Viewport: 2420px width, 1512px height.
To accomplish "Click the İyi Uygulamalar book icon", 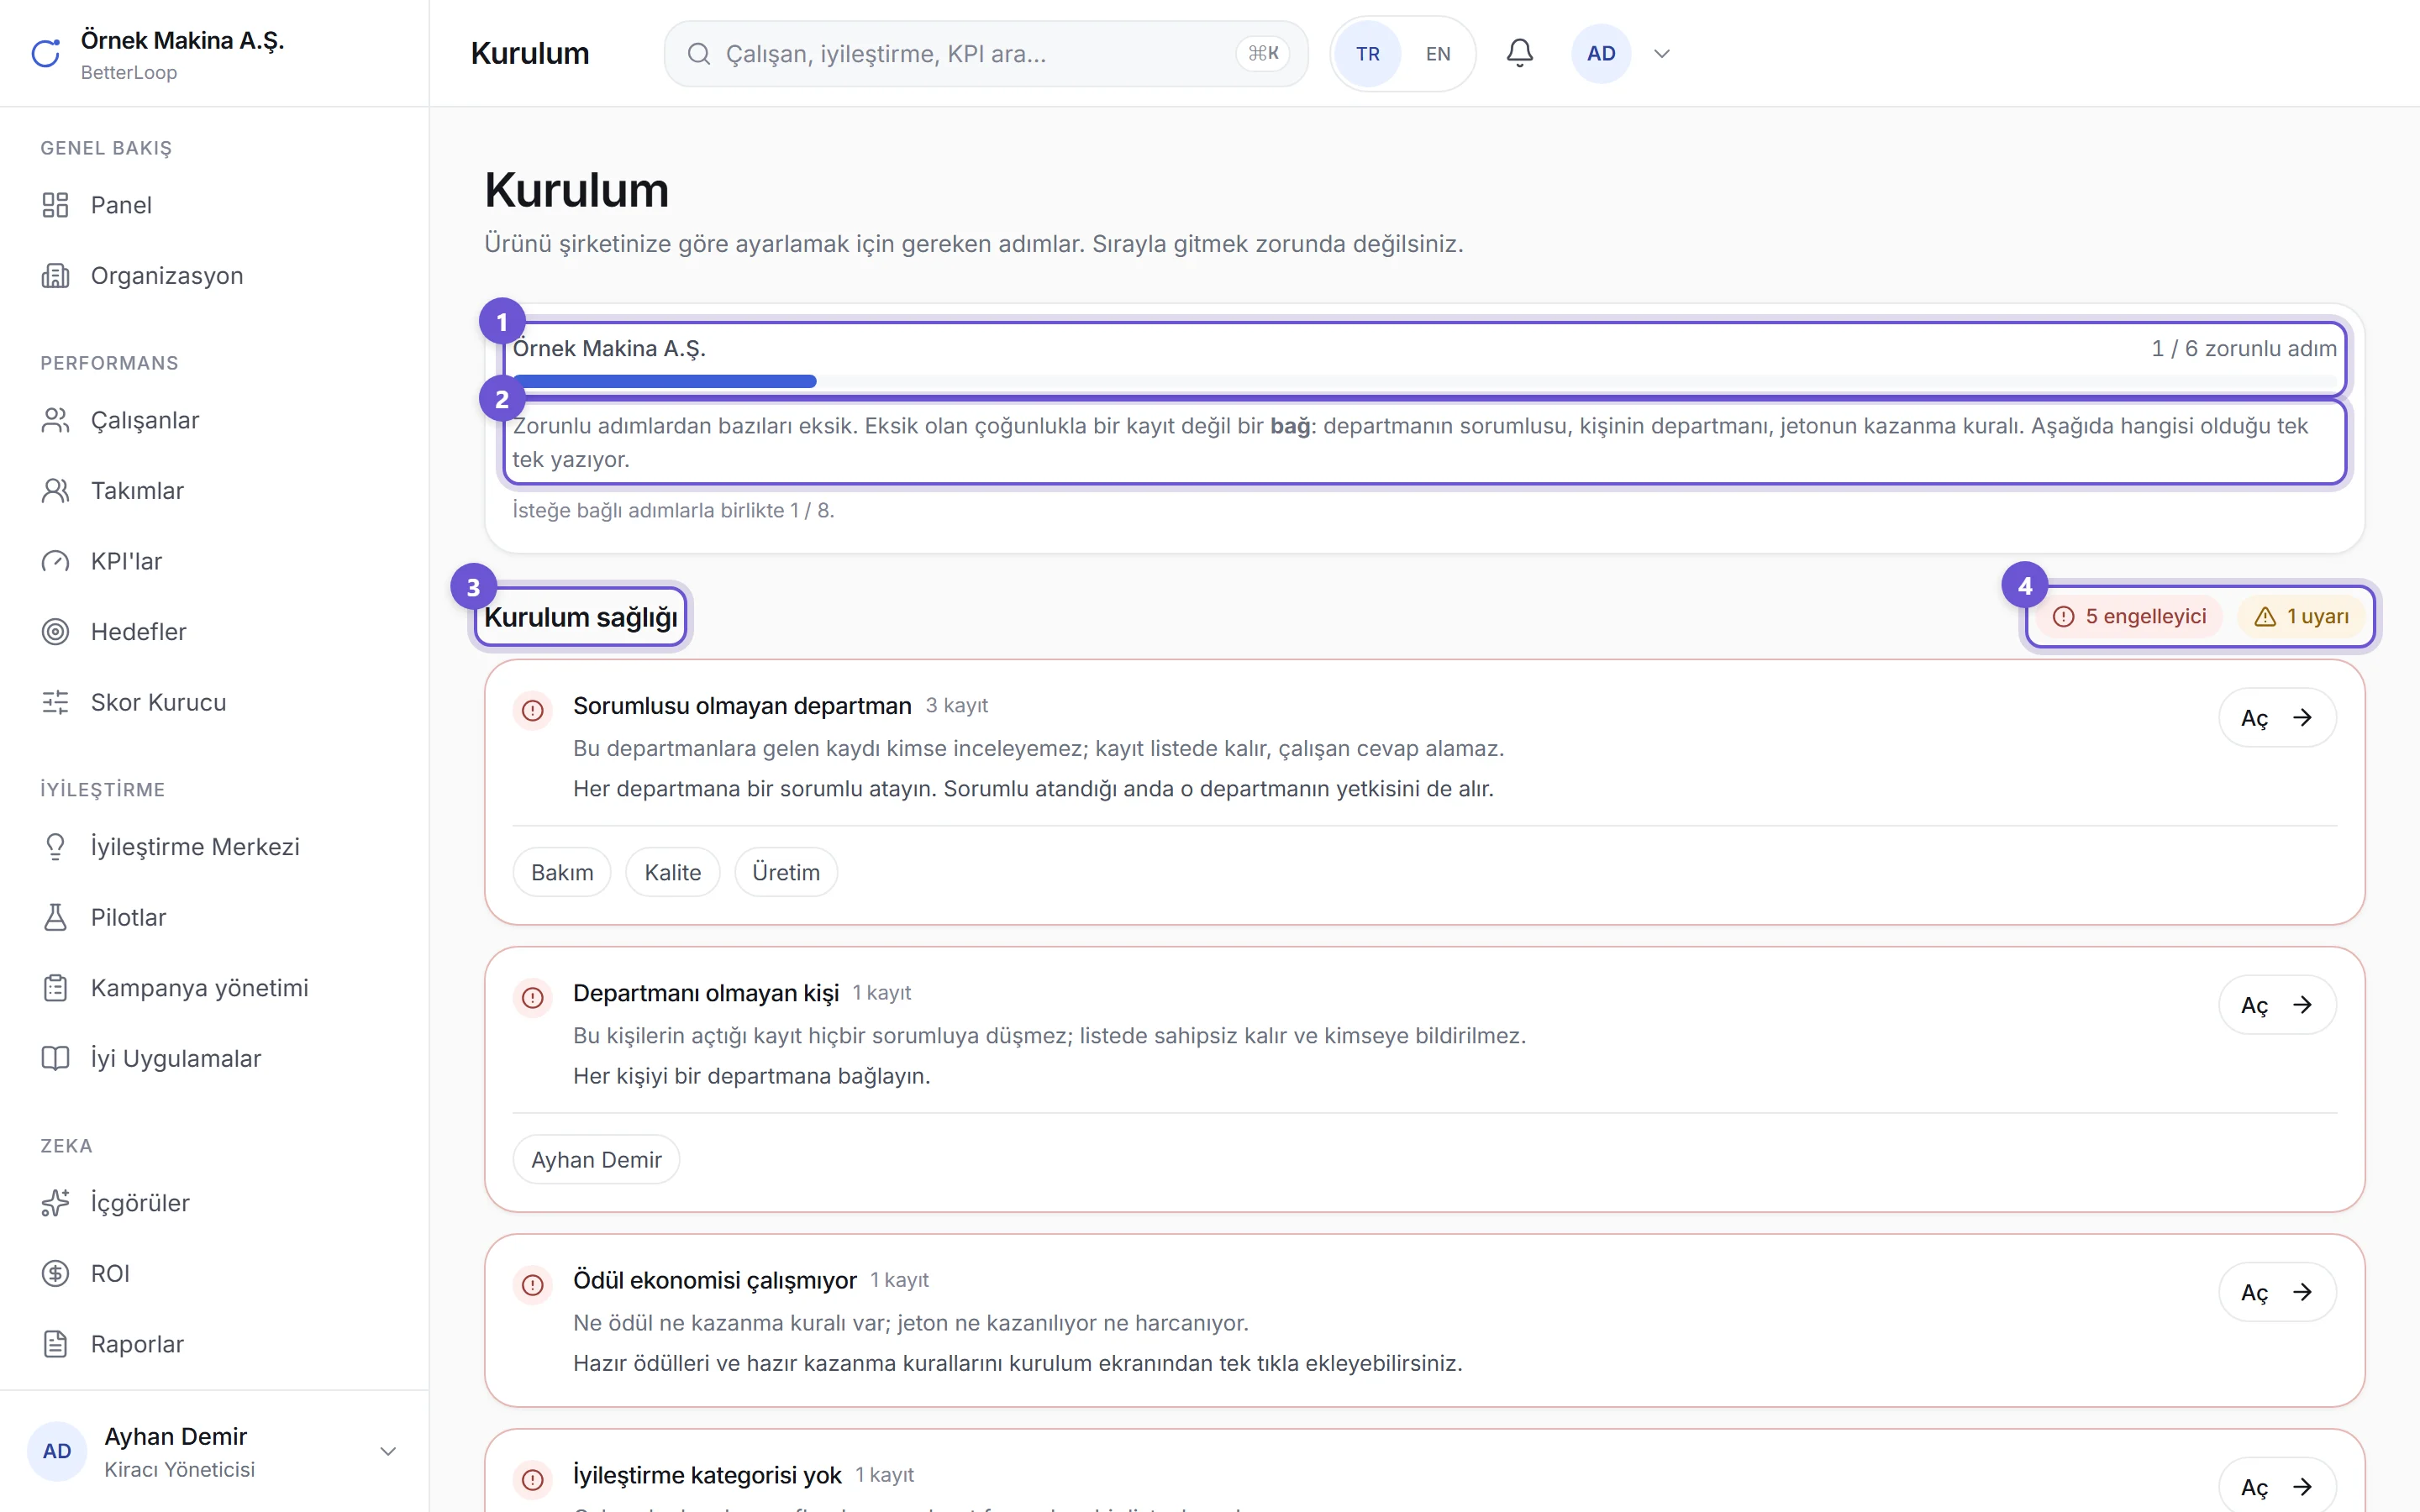I will (55, 1059).
